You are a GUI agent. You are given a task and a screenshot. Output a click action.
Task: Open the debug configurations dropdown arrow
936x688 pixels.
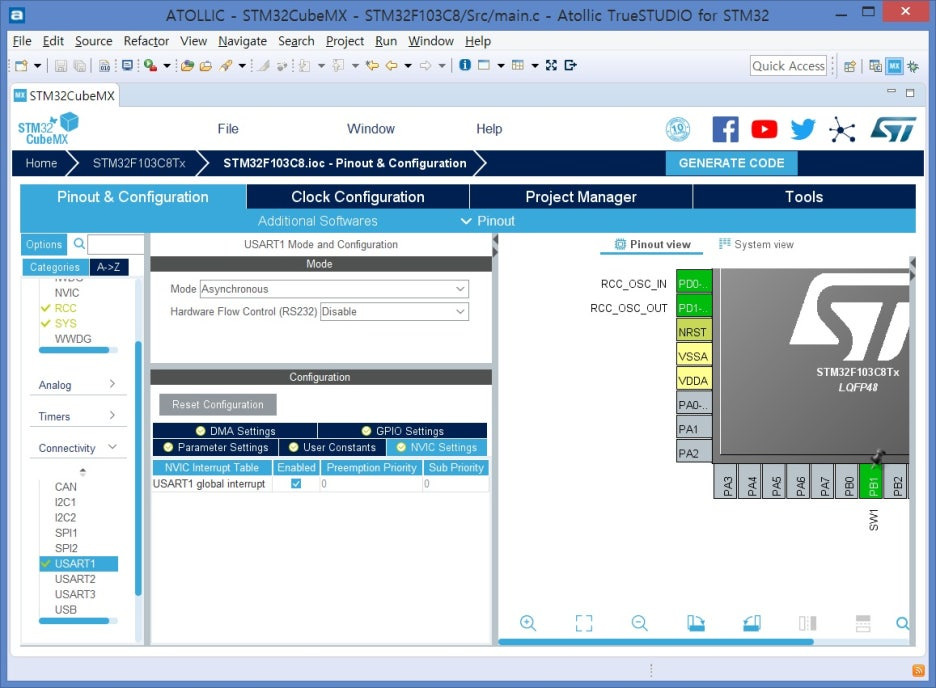(x=167, y=66)
